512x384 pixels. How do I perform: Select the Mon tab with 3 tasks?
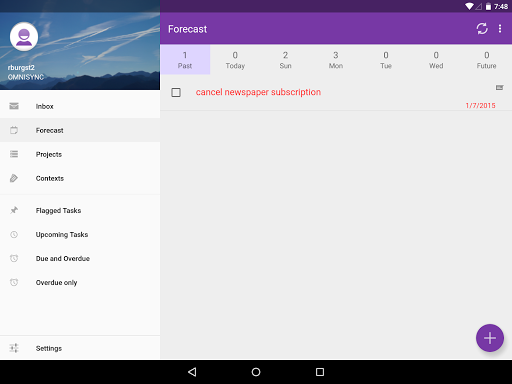point(336,60)
